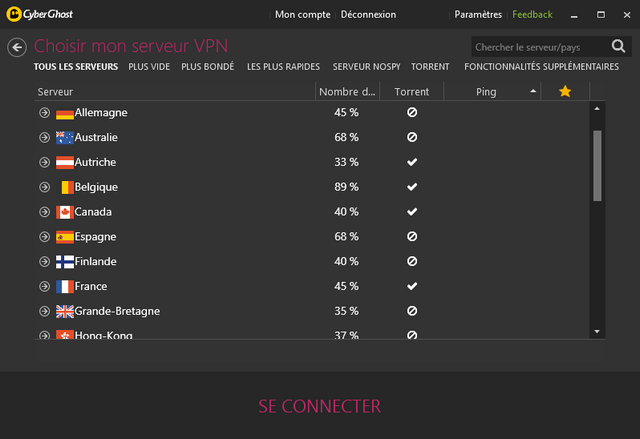This screenshot has width=640, height=439.
Task: Click the Great Britain flag icon
Action: (x=64, y=312)
